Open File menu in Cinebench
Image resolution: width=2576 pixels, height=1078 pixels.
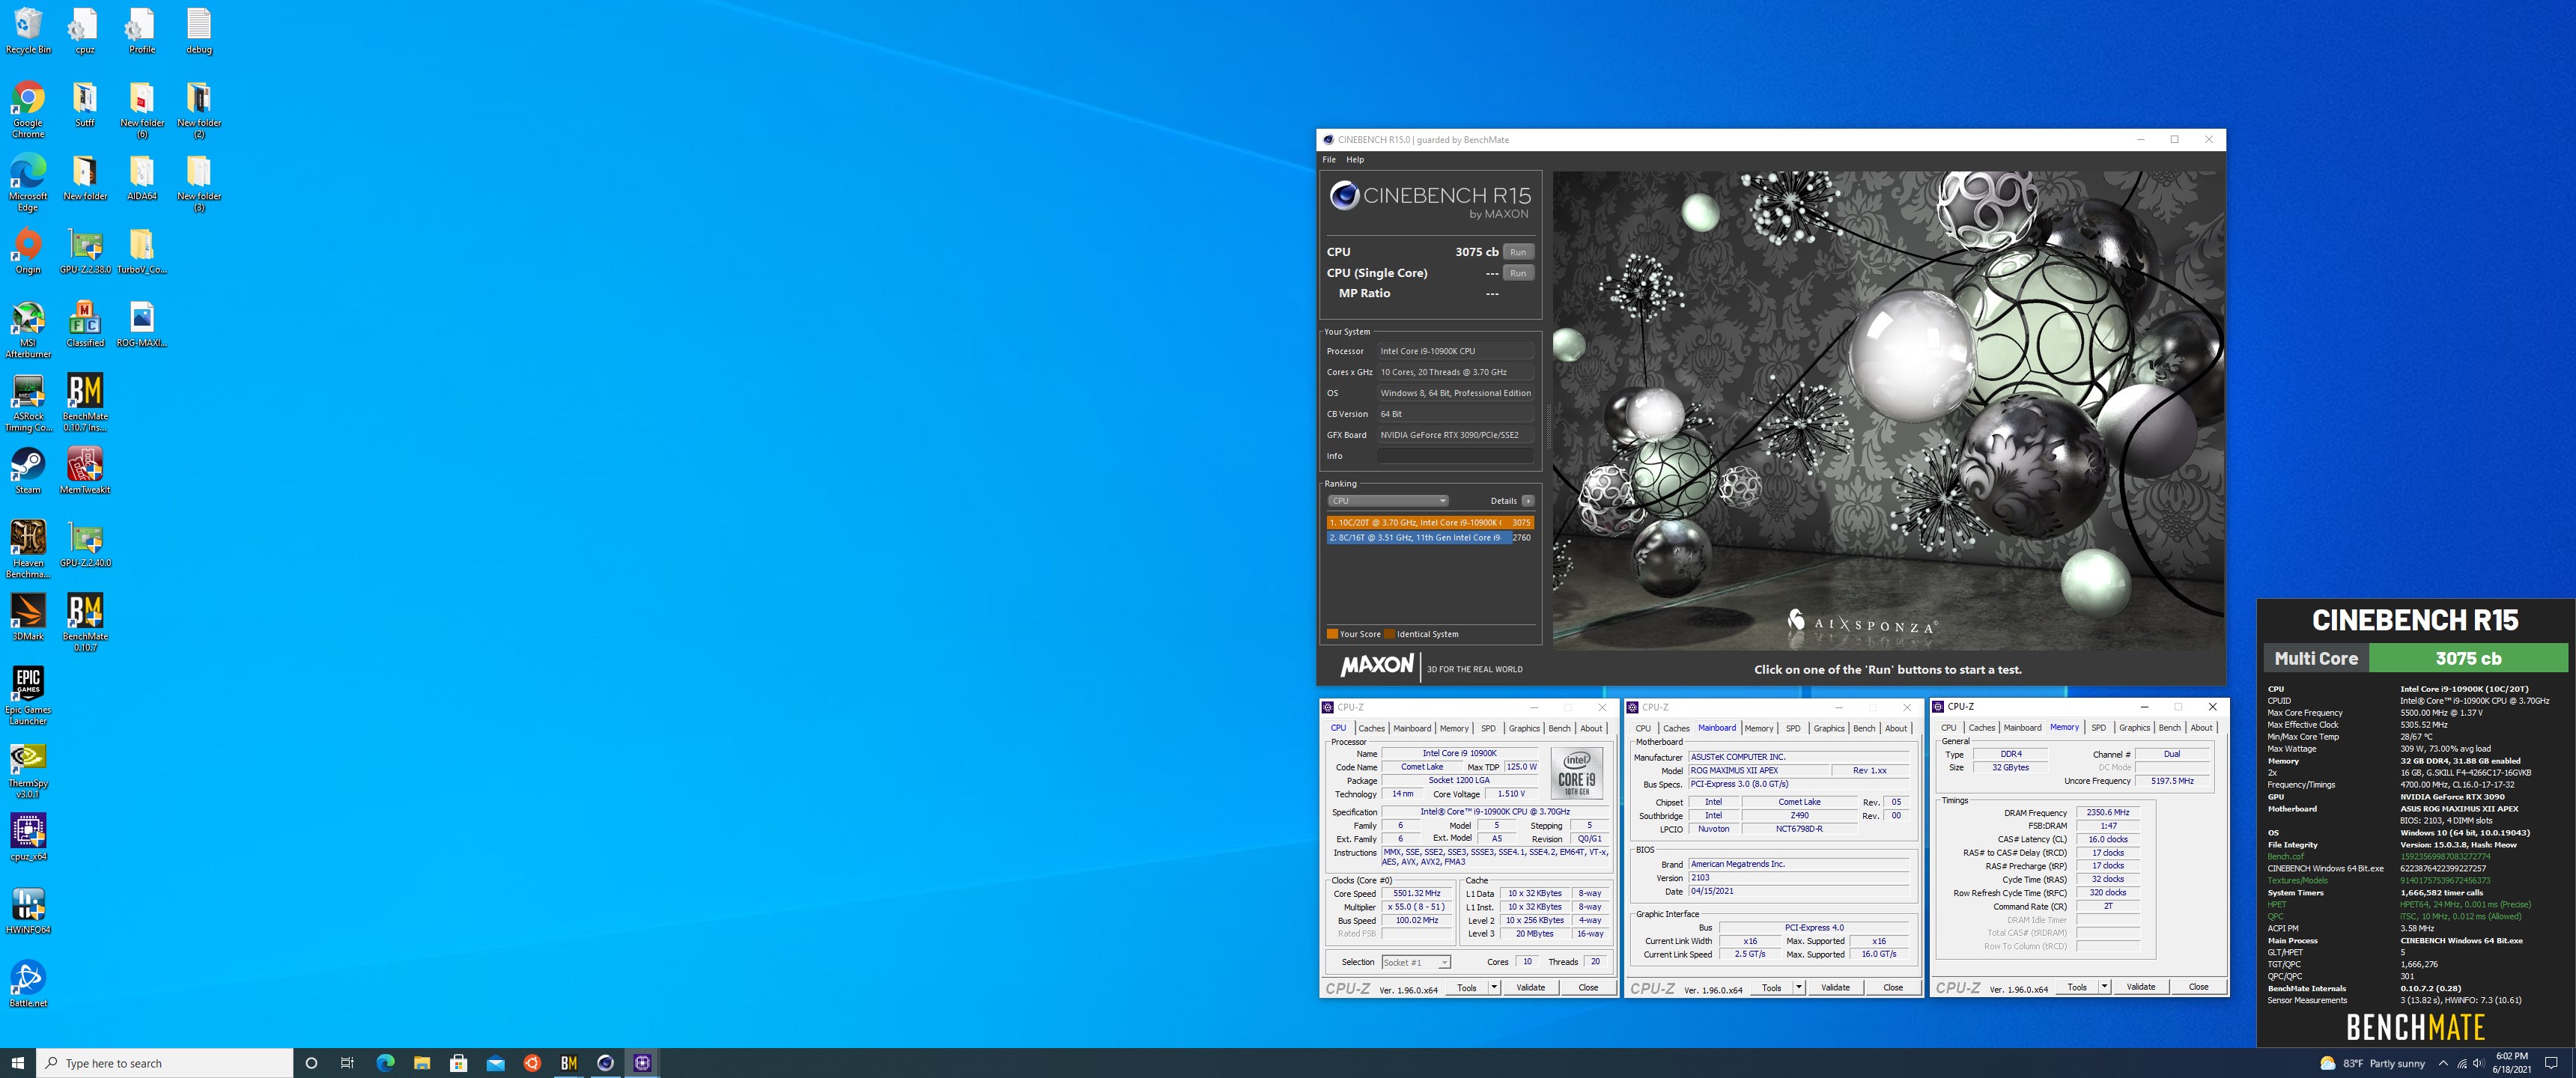[x=1329, y=160]
